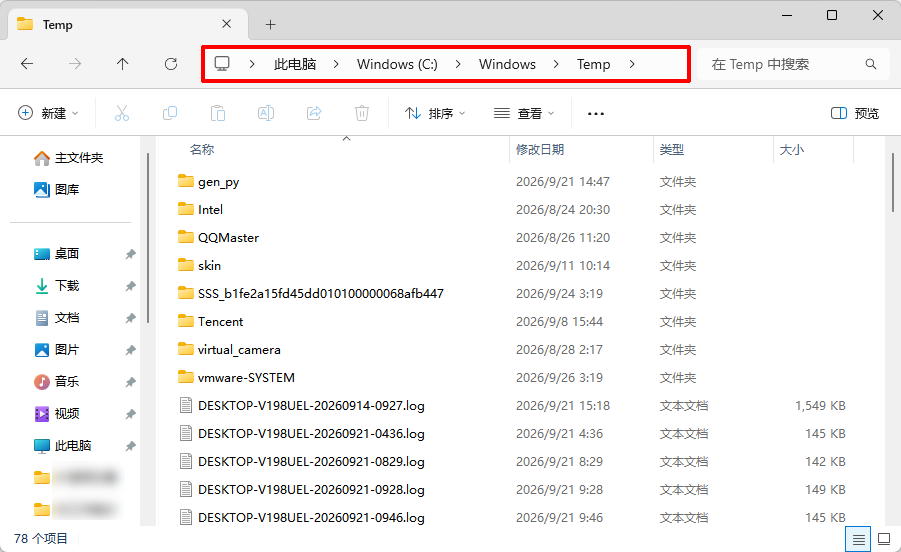The width and height of the screenshot is (901, 552).
Task: Close the Temp tab
Action: click(x=226, y=24)
